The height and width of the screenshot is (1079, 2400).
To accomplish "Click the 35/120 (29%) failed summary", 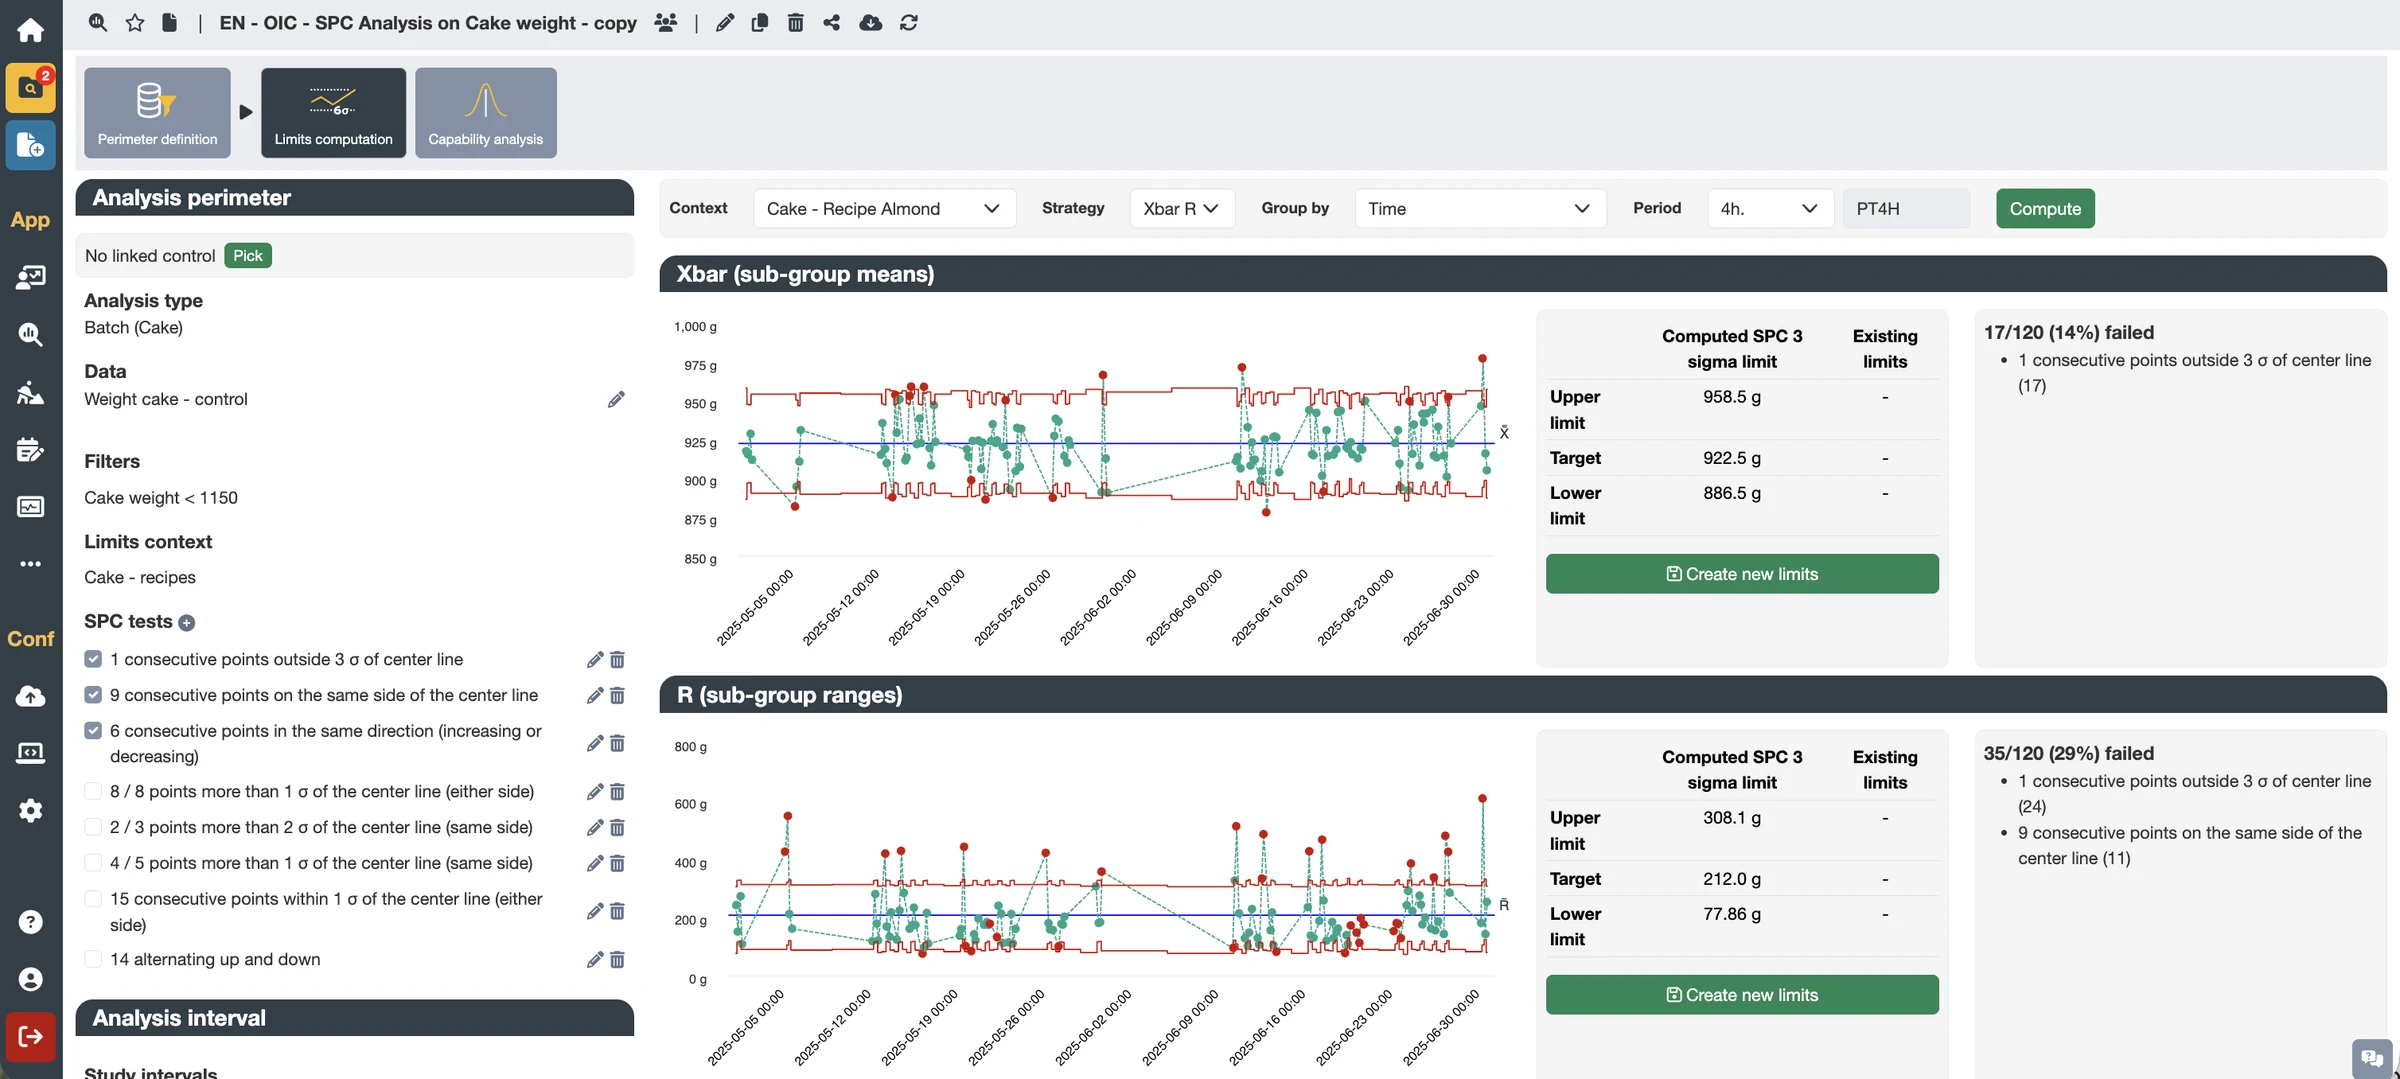I will (2068, 754).
